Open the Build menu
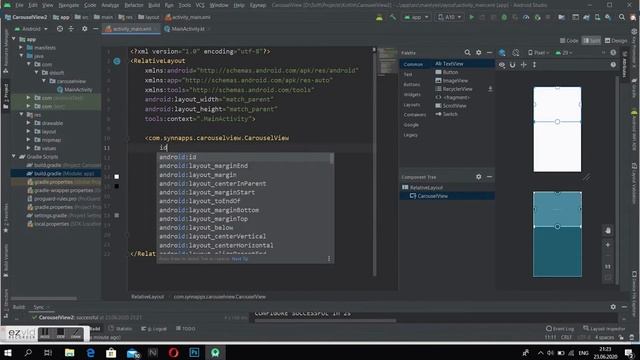The width and height of the screenshot is (640, 360). [x=154, y=5]
